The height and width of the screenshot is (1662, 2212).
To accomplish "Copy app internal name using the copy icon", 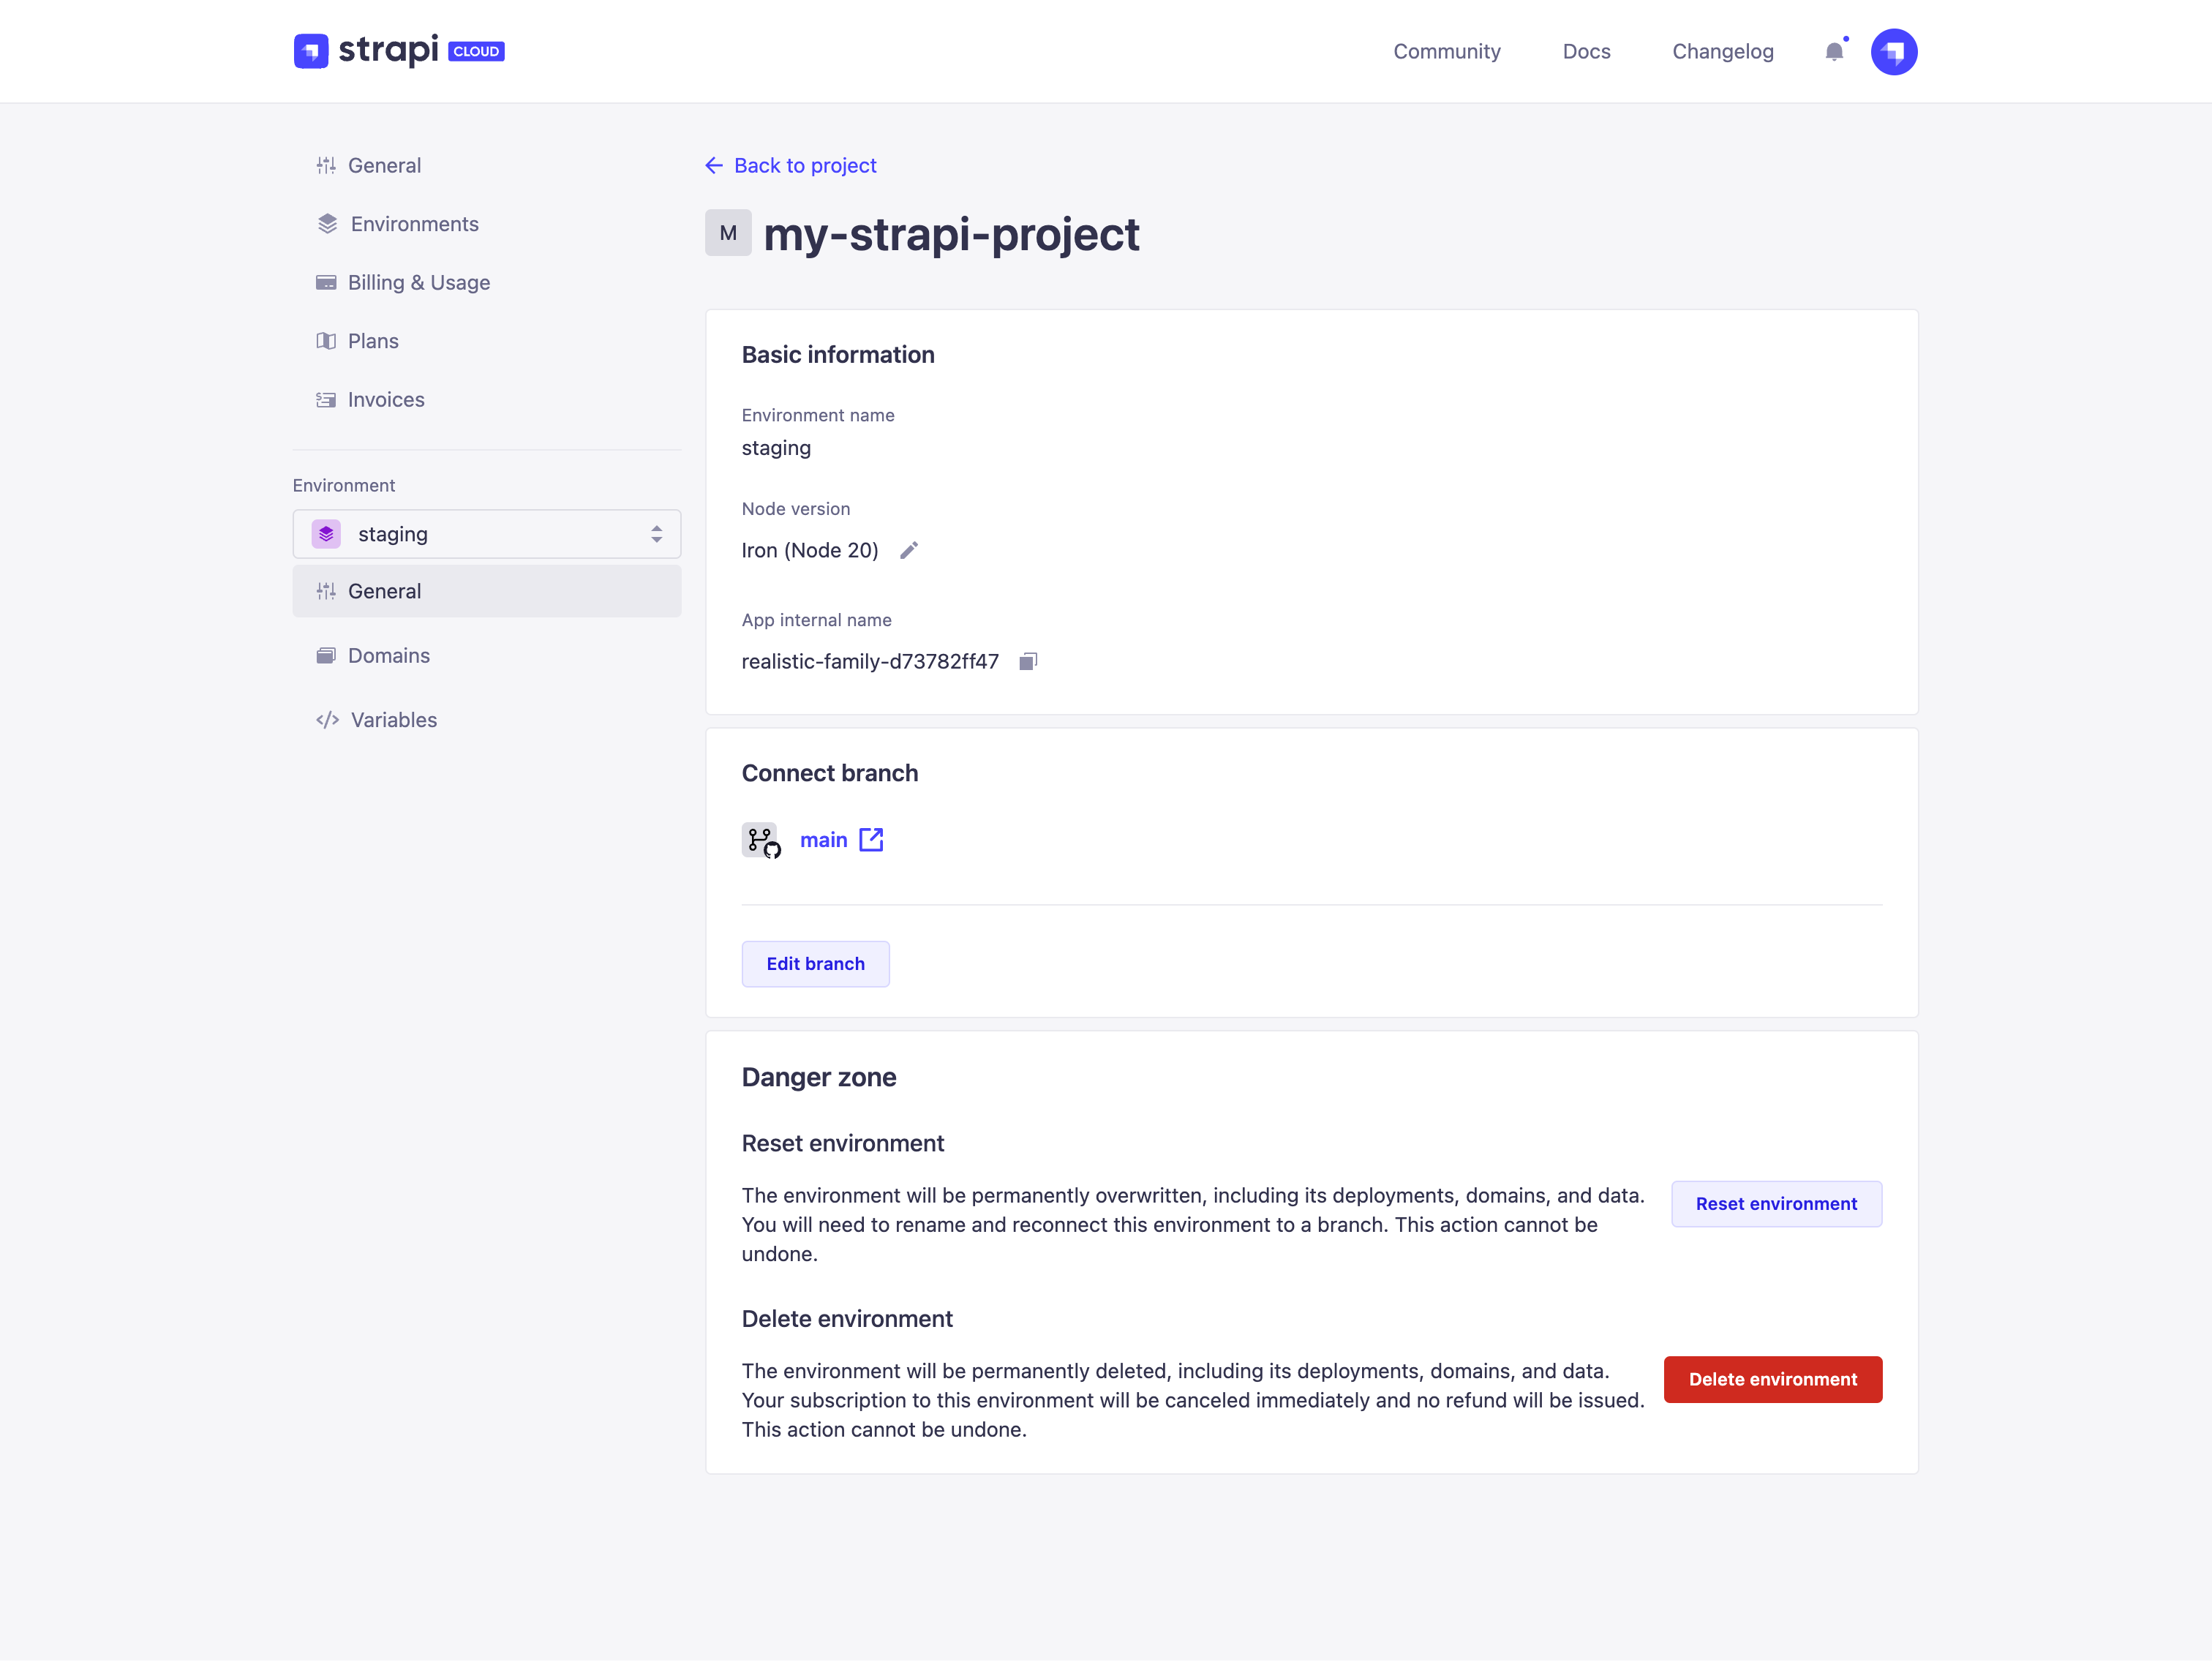I will [1028, 660].
